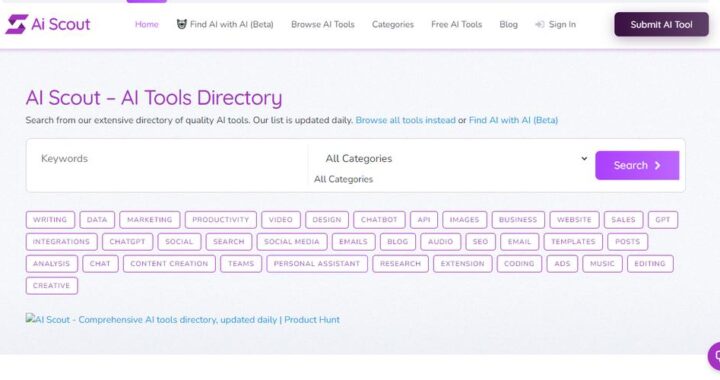
Task: Choose the PERSONAL ASSISTANT tag
Action: [317, 264]
